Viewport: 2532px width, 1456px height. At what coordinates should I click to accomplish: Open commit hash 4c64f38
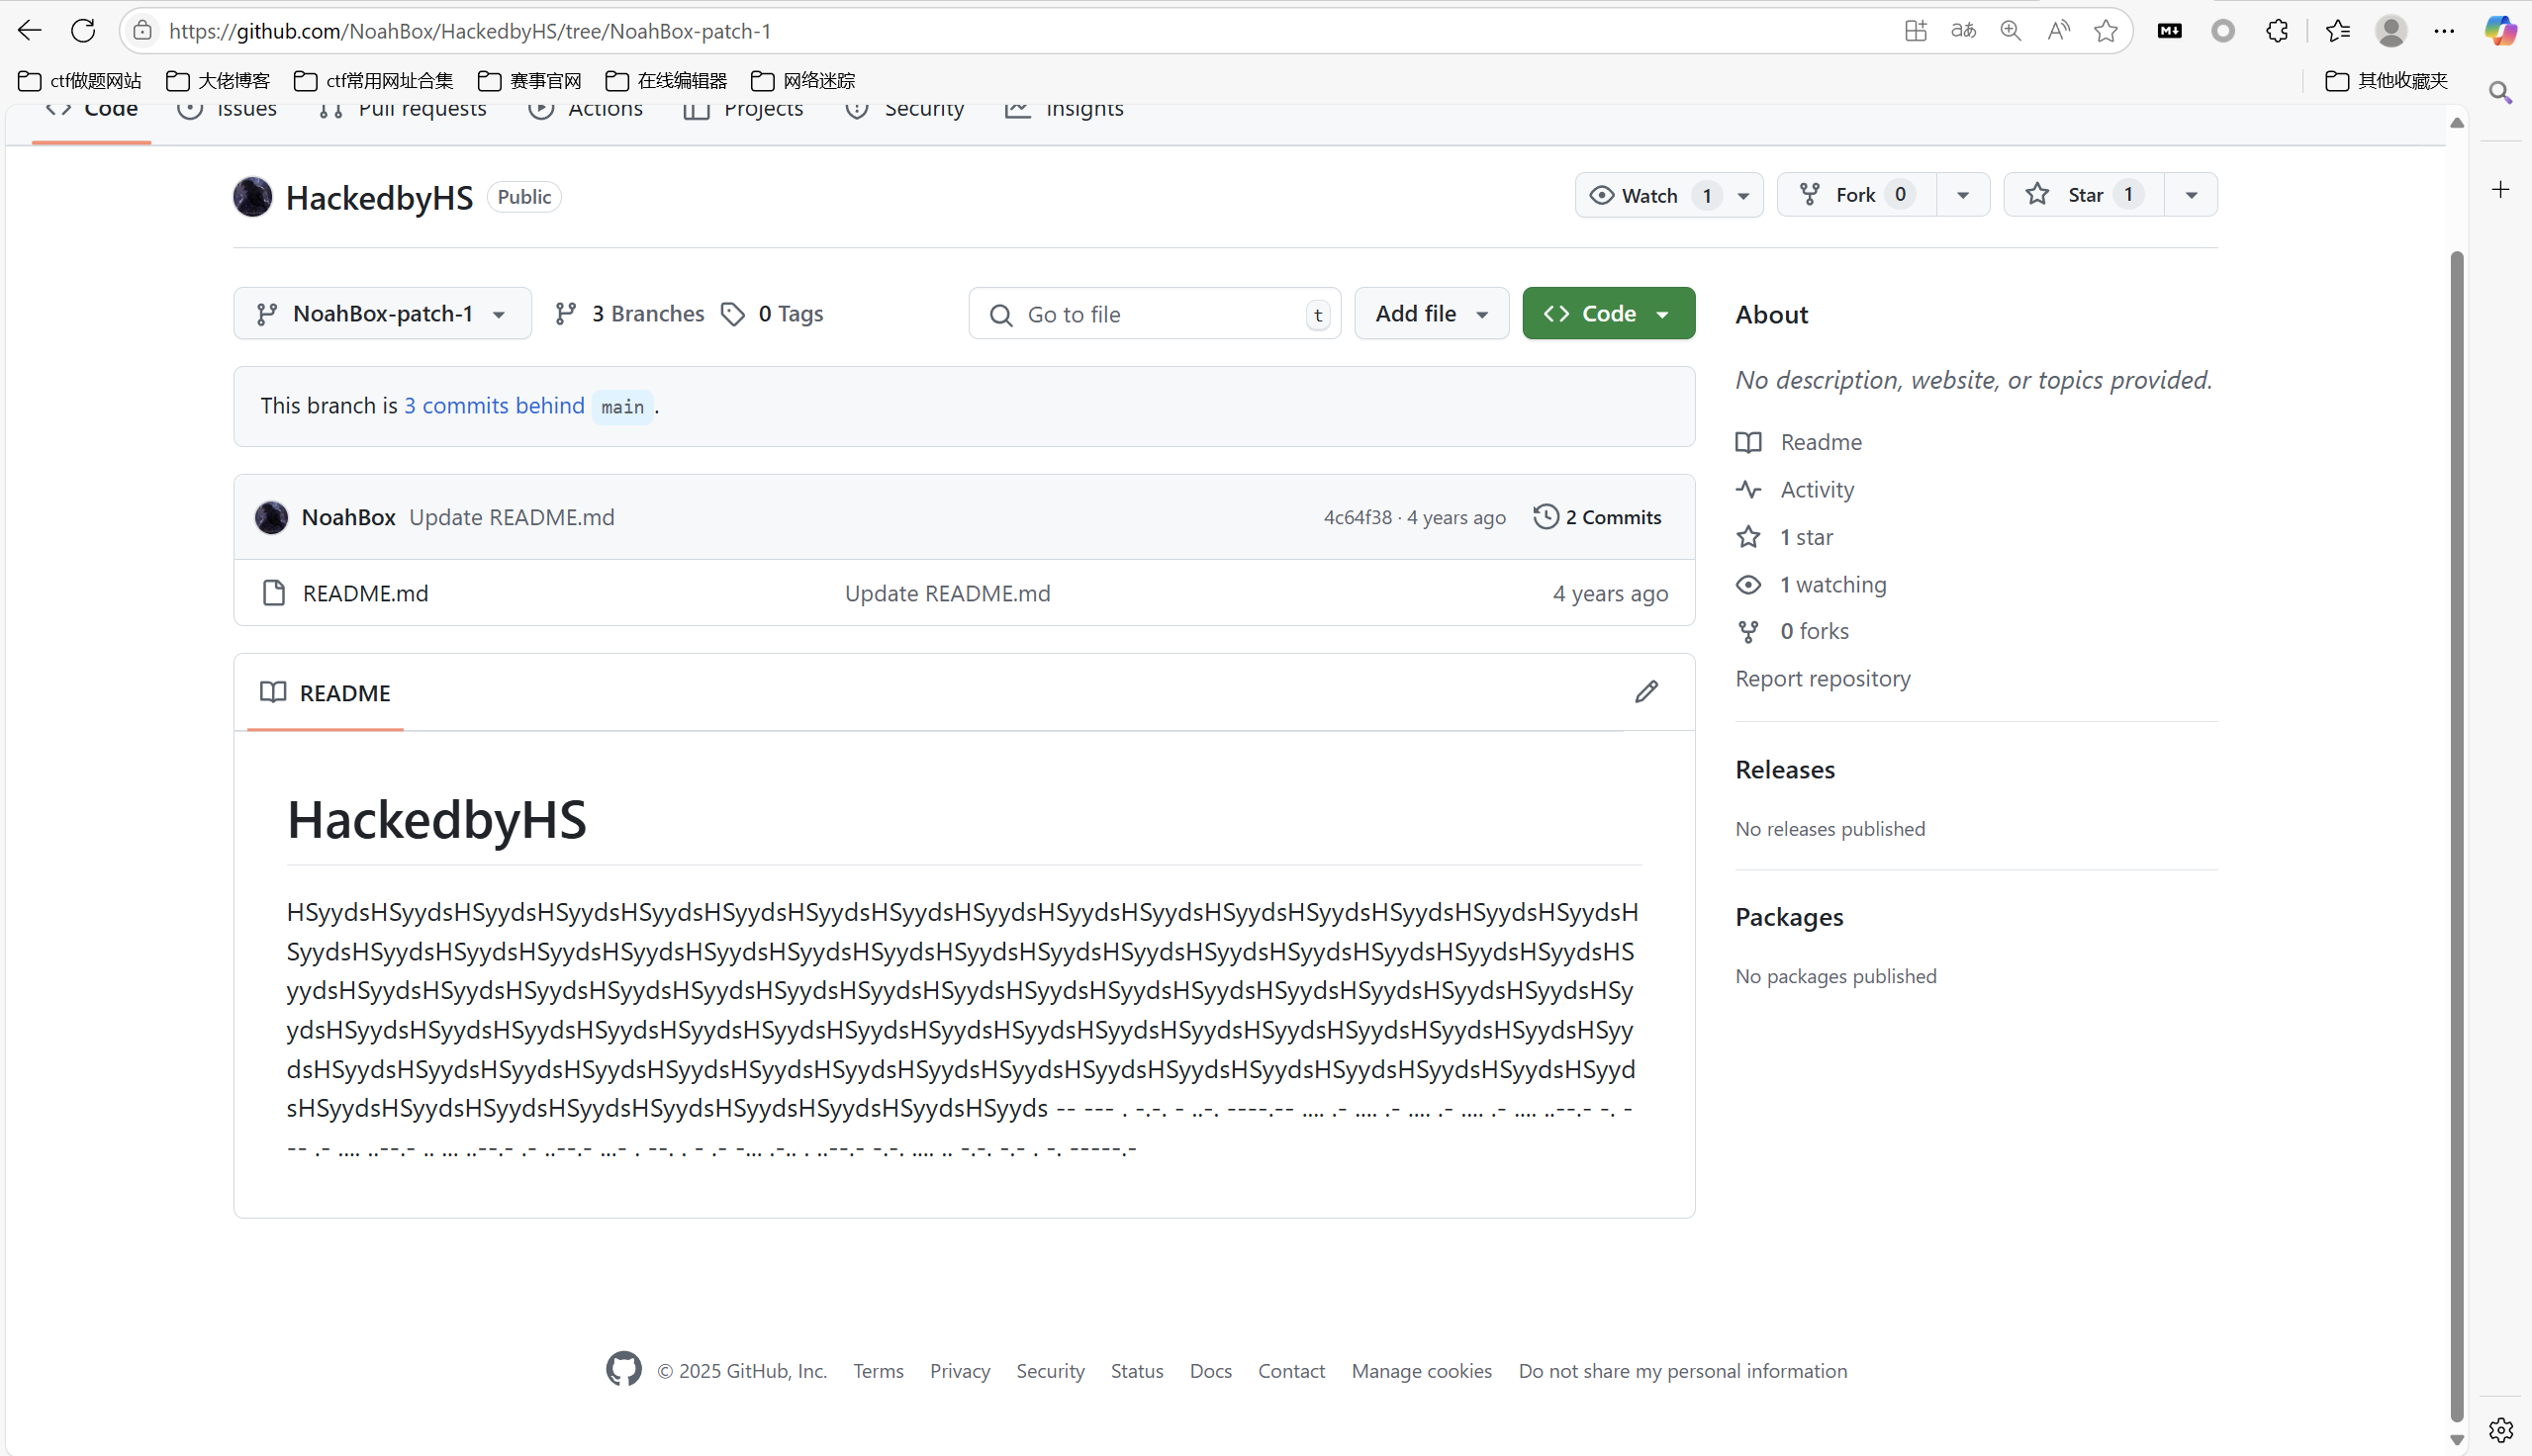coord(1357,517)
